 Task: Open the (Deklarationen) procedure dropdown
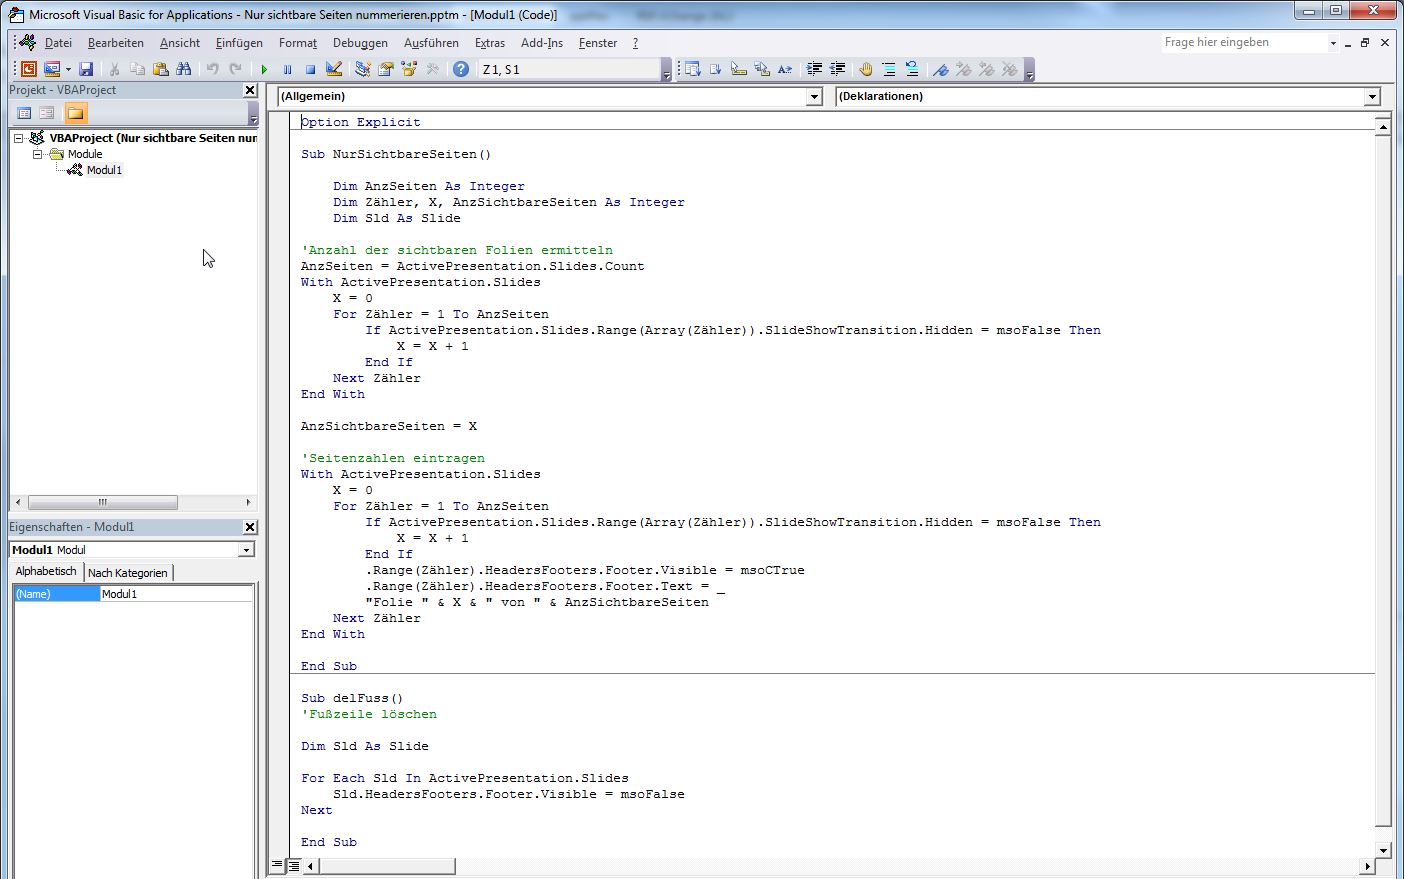pos(1372,97)
